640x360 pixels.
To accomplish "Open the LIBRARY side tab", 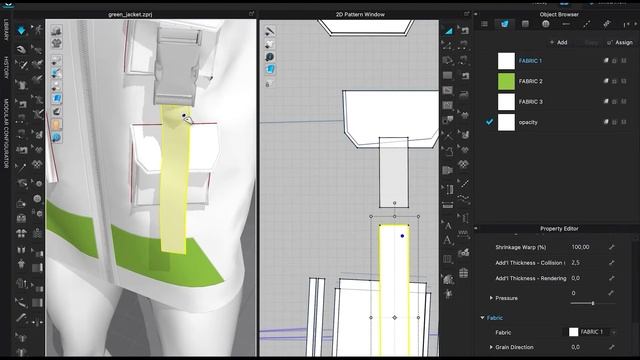I will [x=6, y=30].
